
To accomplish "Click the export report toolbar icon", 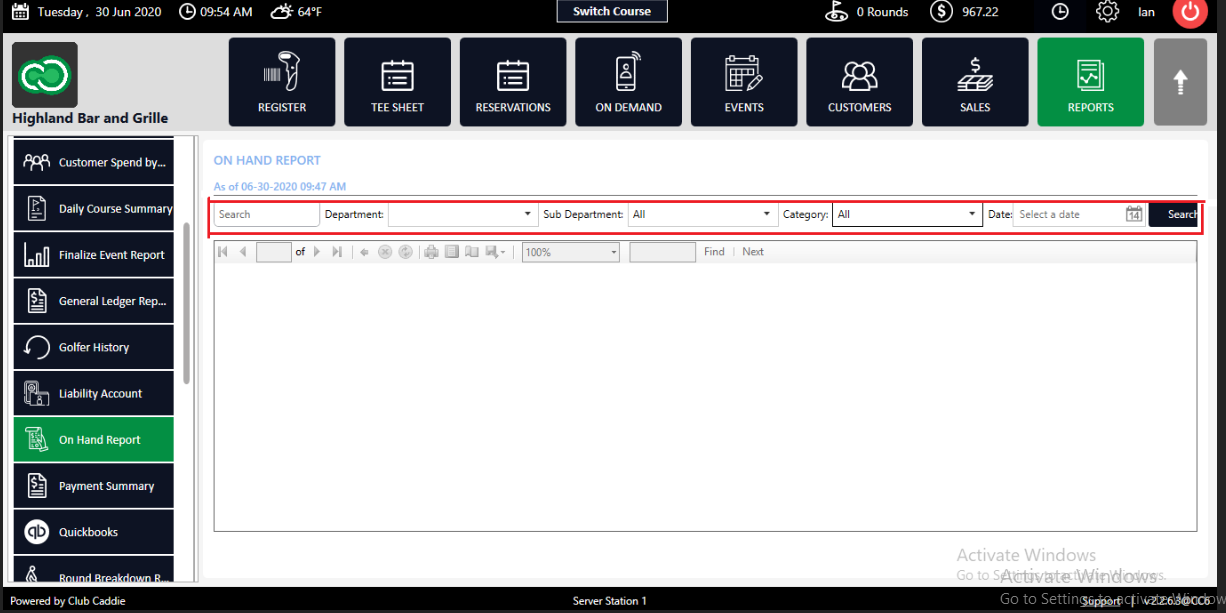I will tap(495, 252).
